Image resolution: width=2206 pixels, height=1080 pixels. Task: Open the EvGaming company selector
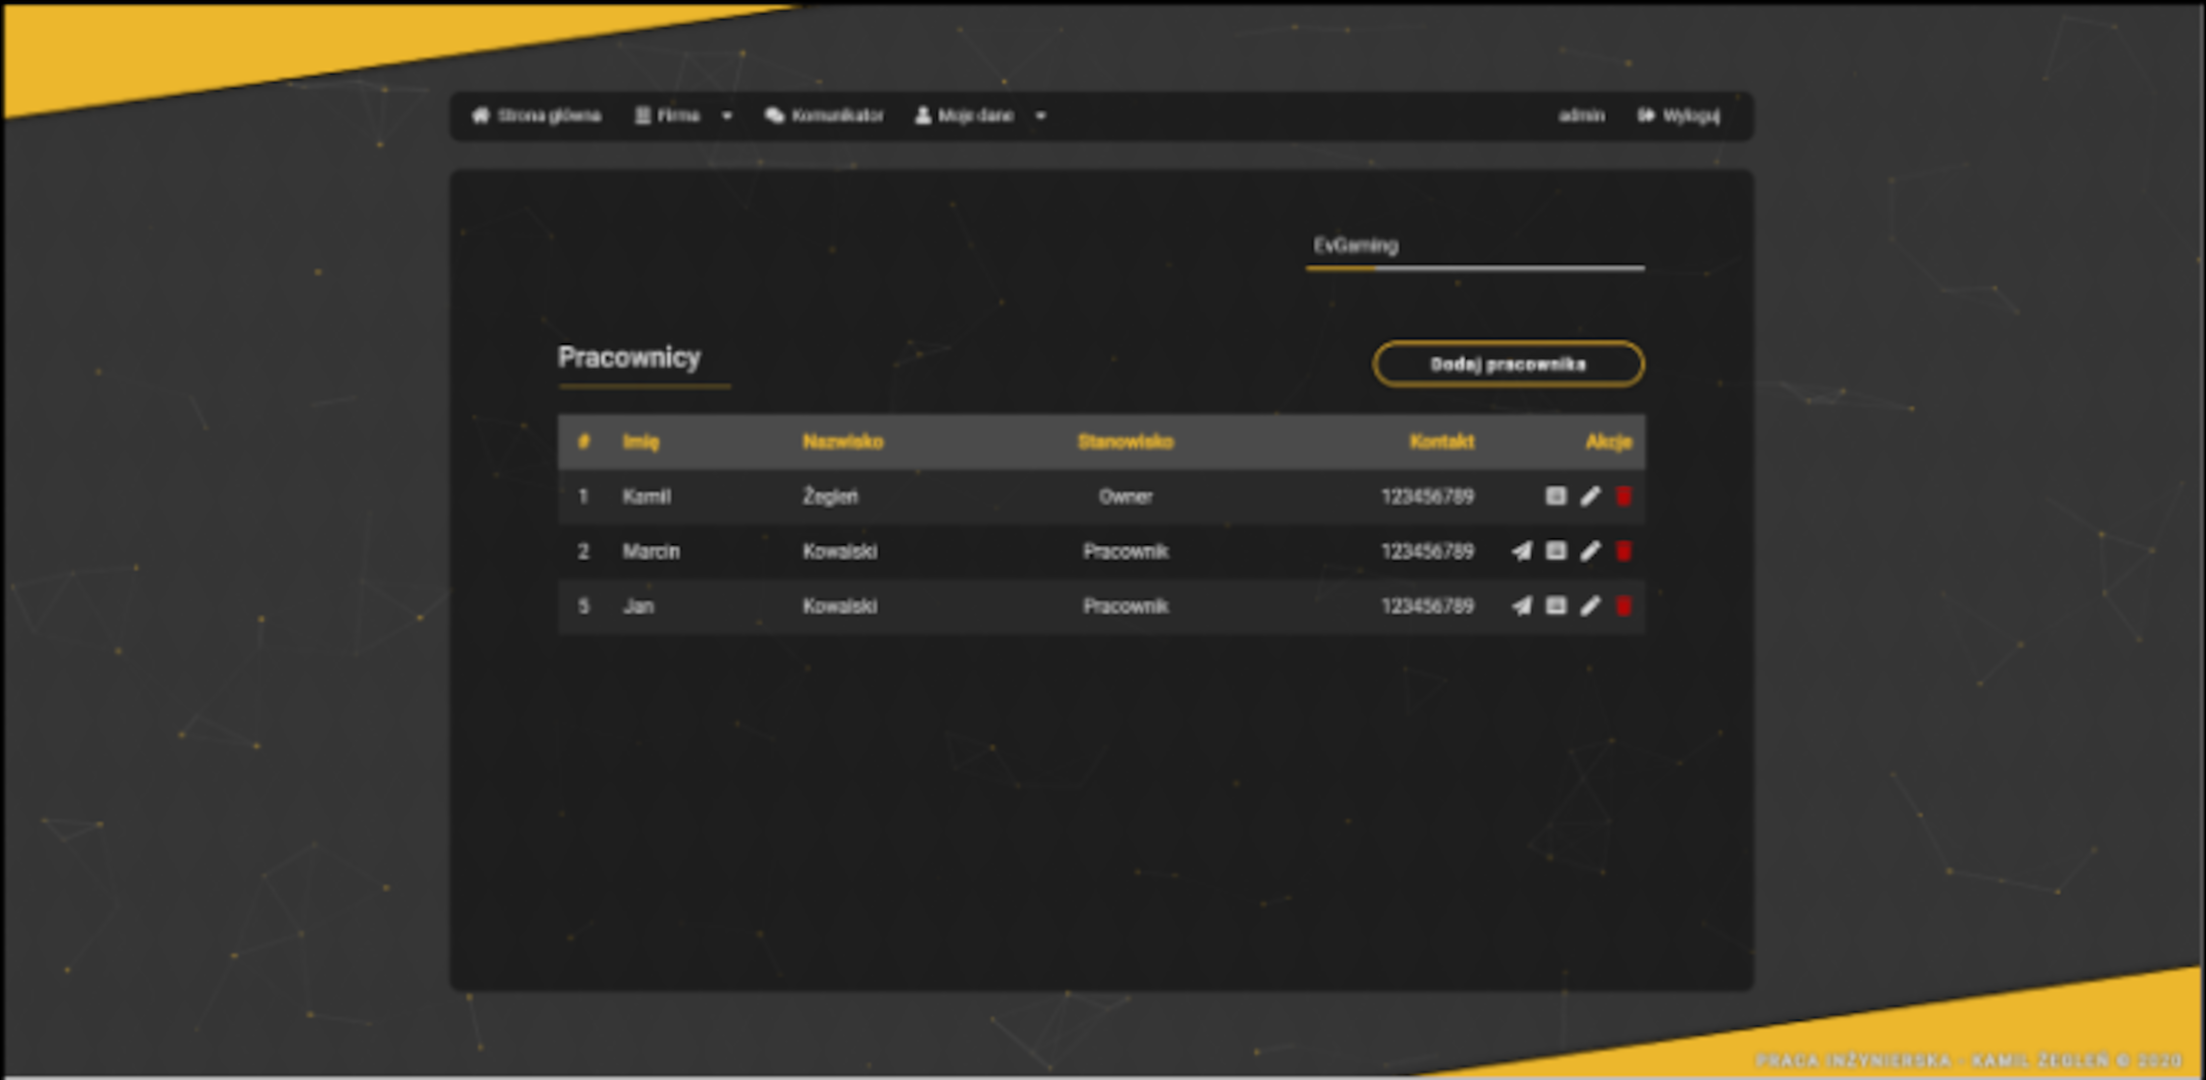pyautogui.click(x=1474, y=246)
